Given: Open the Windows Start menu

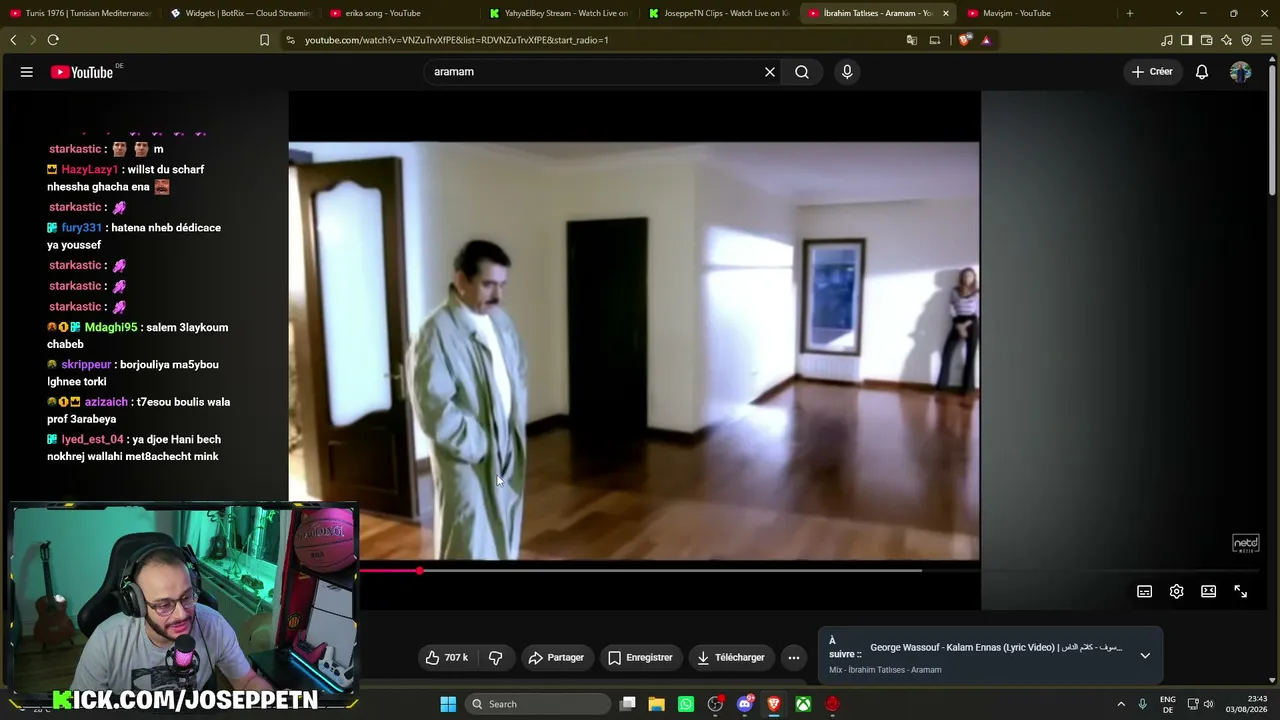Looking at the screenshot, I should (448, 704).
